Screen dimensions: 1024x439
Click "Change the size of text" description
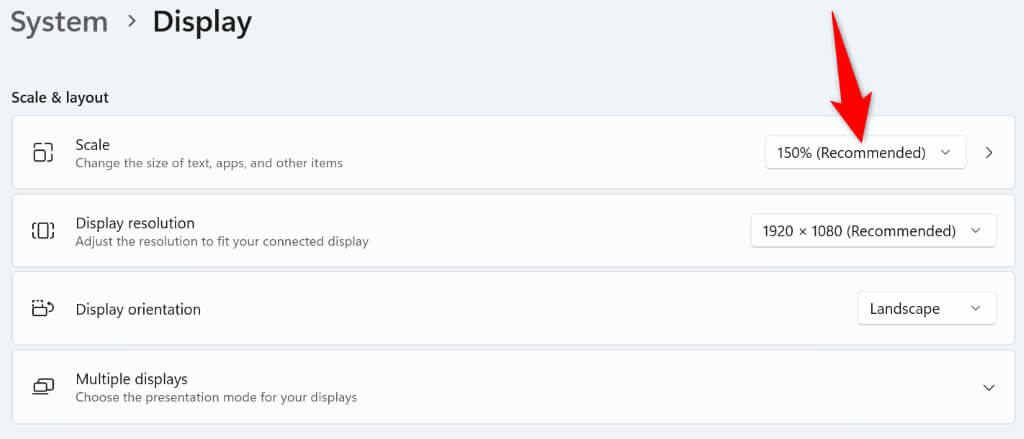pos(209,163)
